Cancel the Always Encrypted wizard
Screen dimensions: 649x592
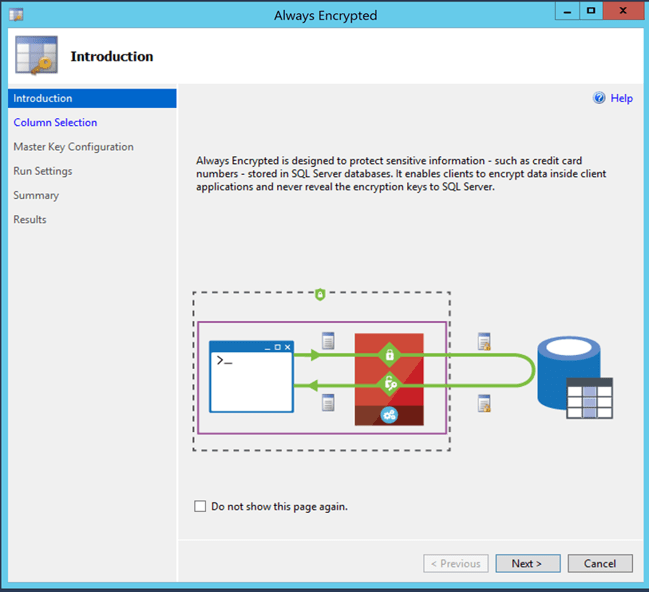pyautogui.click(x=599, y=563)
